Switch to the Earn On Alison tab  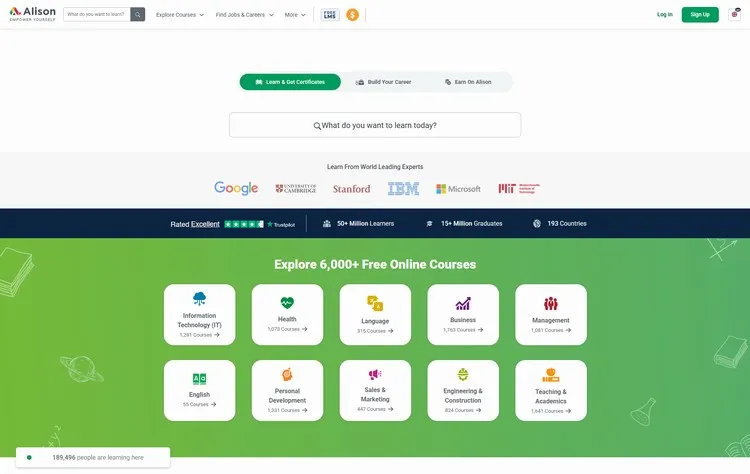pyautogui.click(x=468, y=82)
